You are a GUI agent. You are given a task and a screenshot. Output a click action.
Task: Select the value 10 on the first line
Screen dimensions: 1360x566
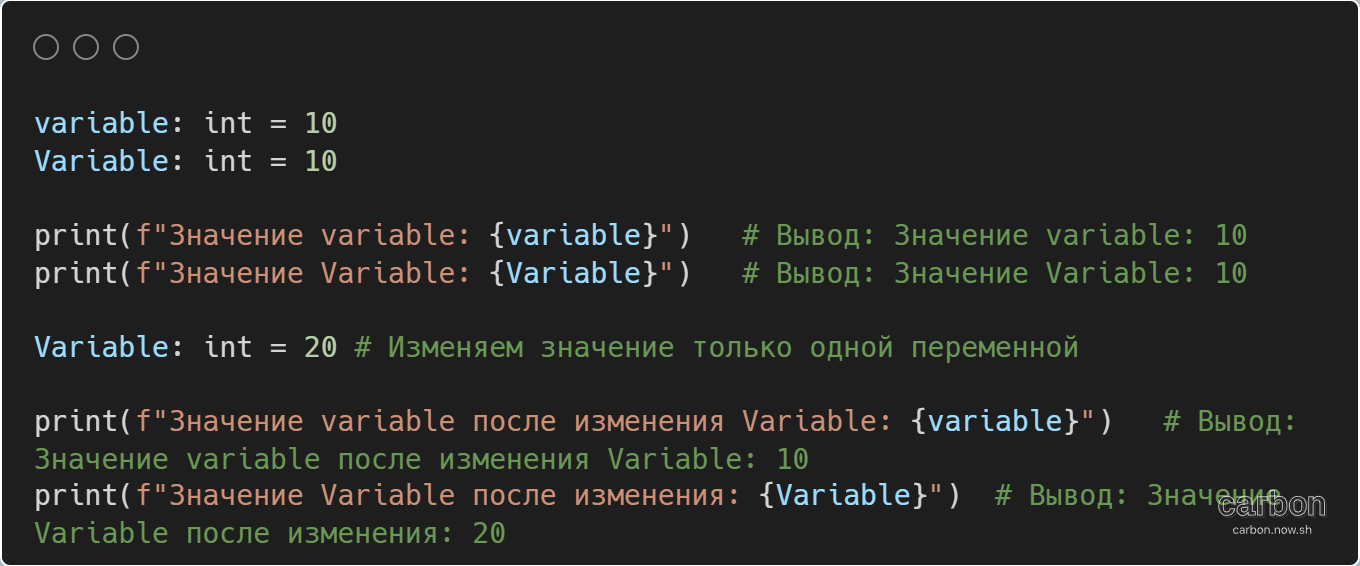(x=321, y=124)
